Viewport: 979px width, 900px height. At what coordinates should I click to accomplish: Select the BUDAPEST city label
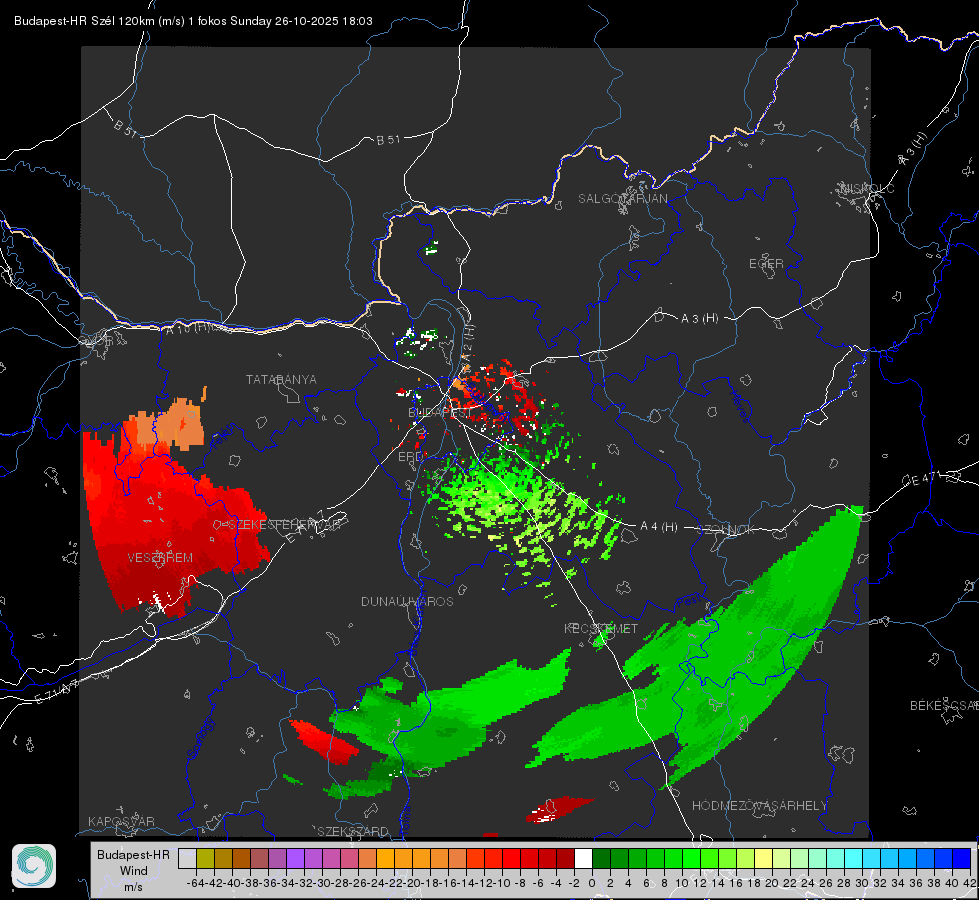[x=440, y=413]
